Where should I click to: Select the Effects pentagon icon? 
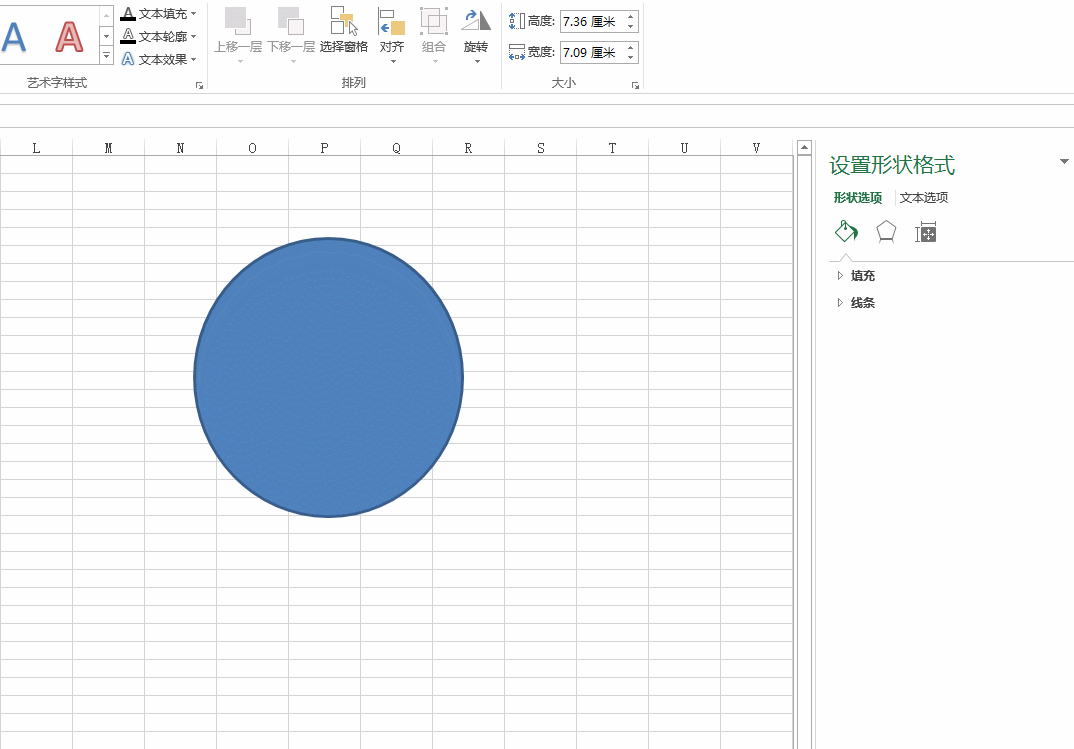point(886,232)
